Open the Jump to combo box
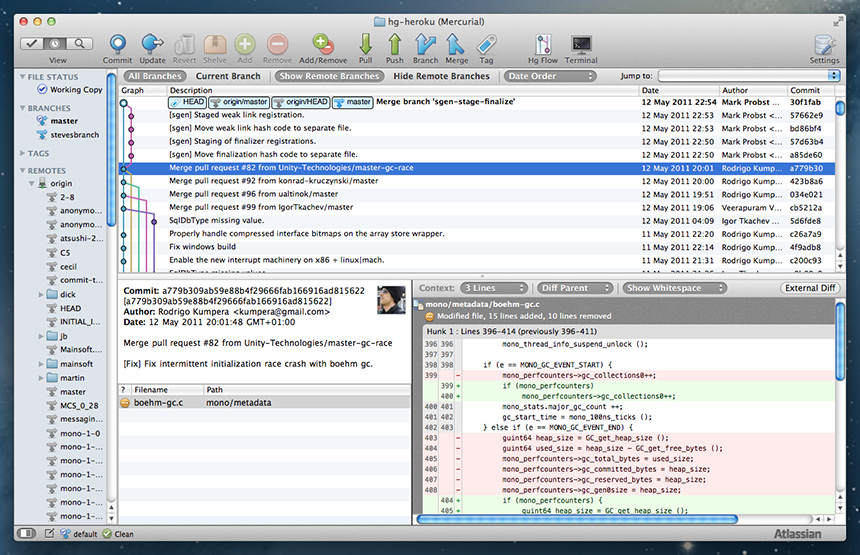The image size is (860, 555). tap(749, 76)
